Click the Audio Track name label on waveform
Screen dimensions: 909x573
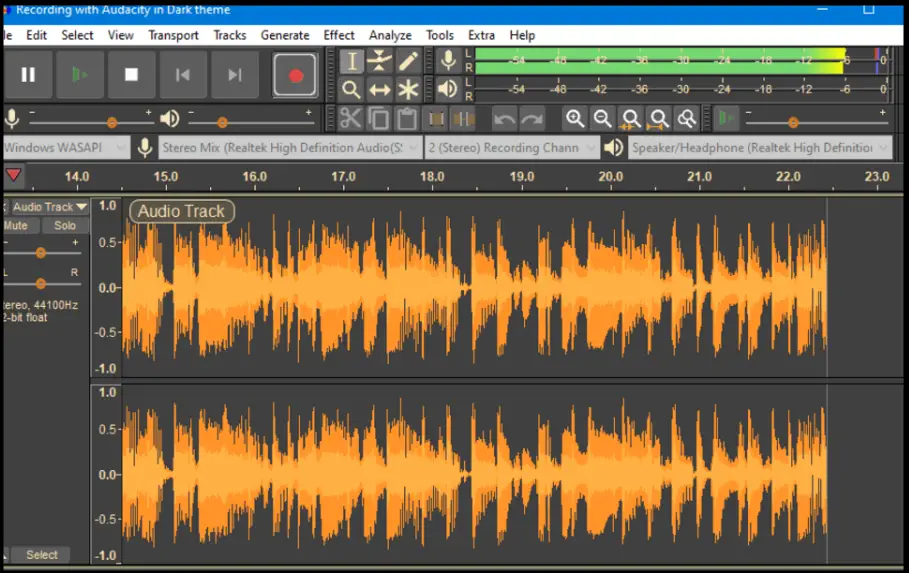click(181, 211)
